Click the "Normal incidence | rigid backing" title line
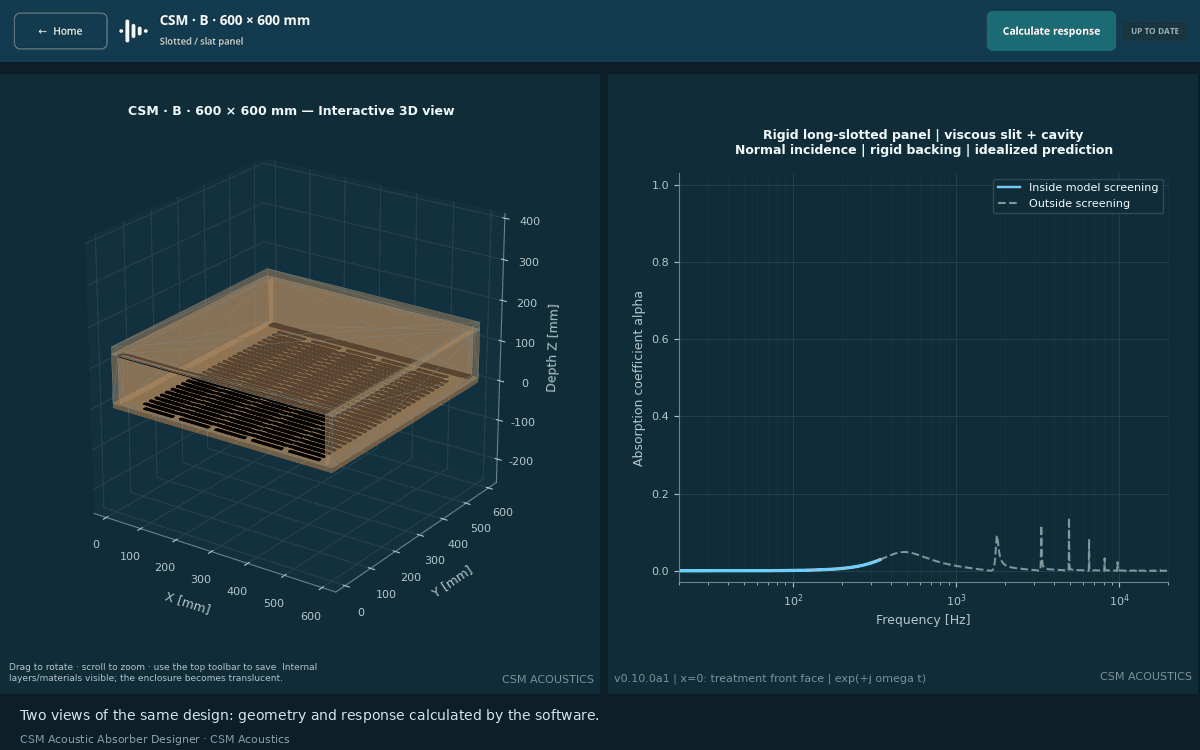This screenshot has height=750, width=1200. coord(923,150)
